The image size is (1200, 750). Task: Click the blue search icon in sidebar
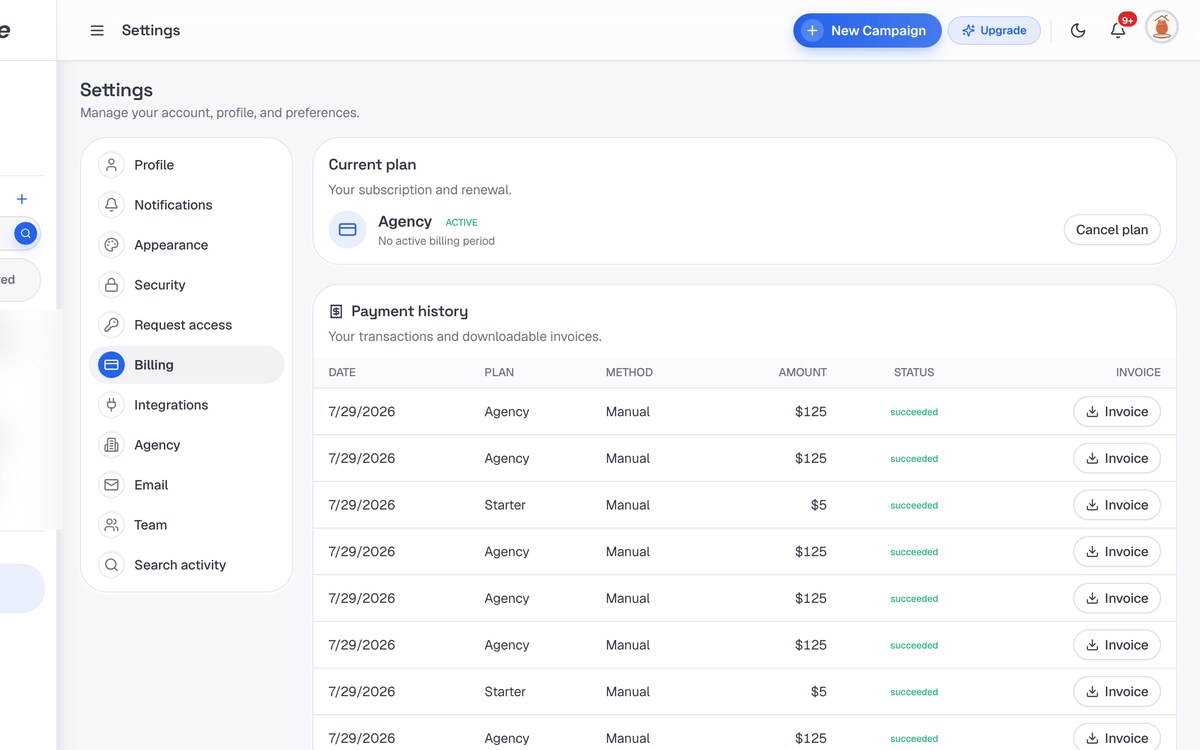26,234
